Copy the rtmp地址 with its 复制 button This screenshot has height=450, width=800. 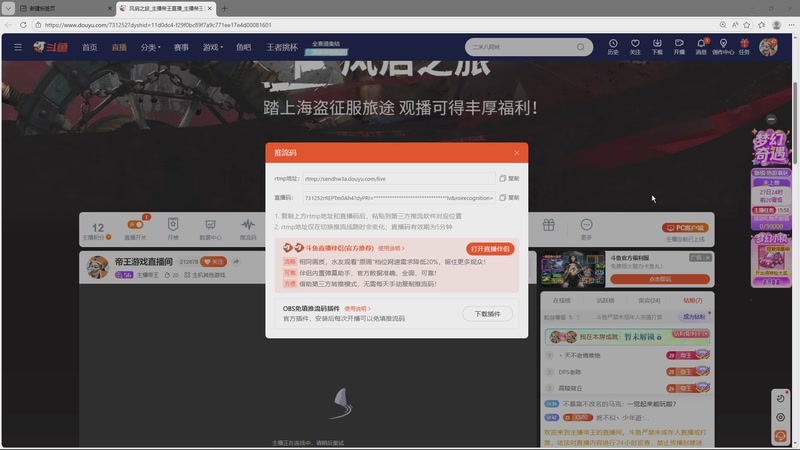[x=509, y=179]
